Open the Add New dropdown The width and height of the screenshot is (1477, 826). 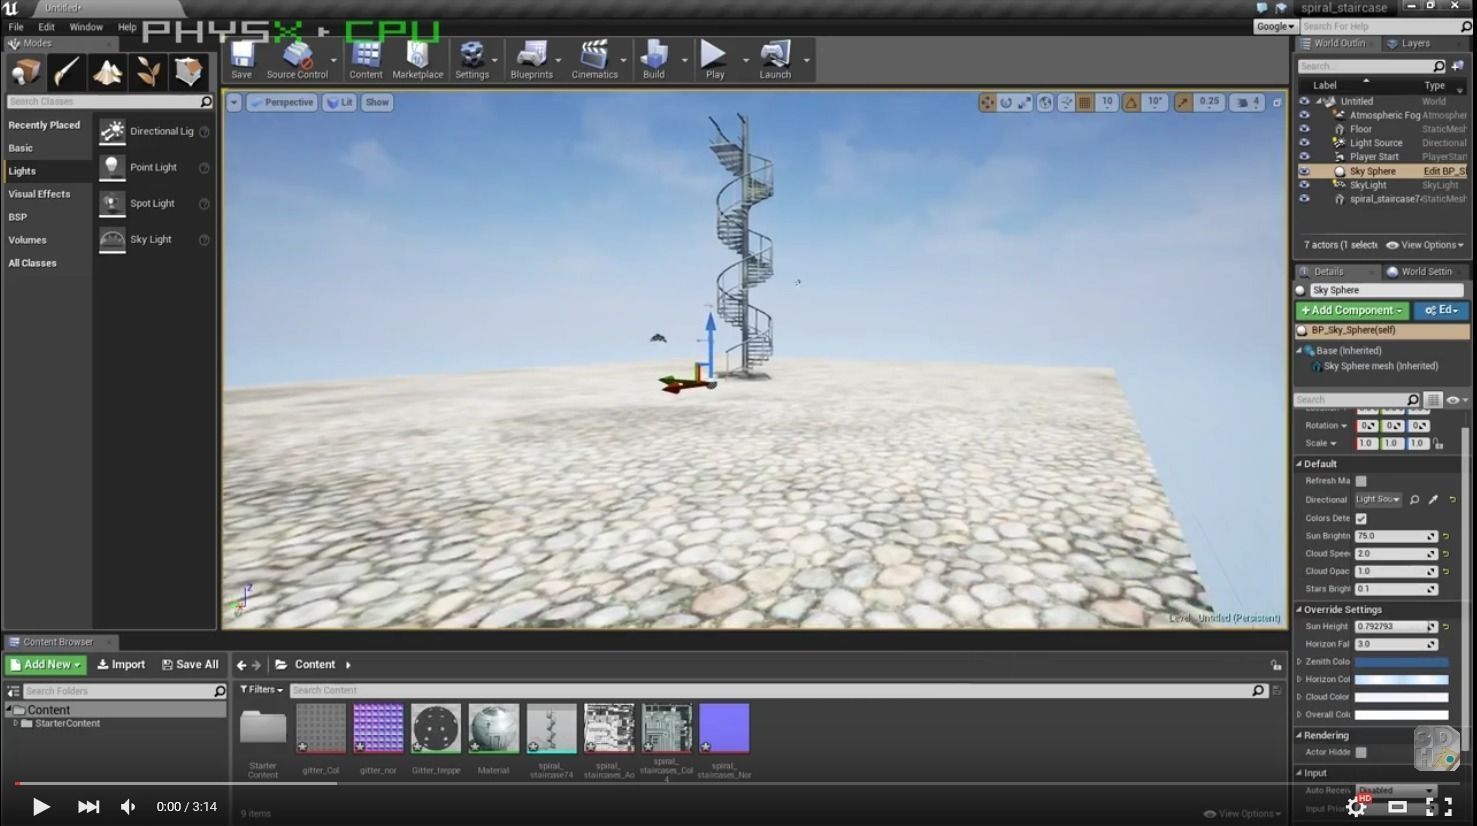pos(46,665)
